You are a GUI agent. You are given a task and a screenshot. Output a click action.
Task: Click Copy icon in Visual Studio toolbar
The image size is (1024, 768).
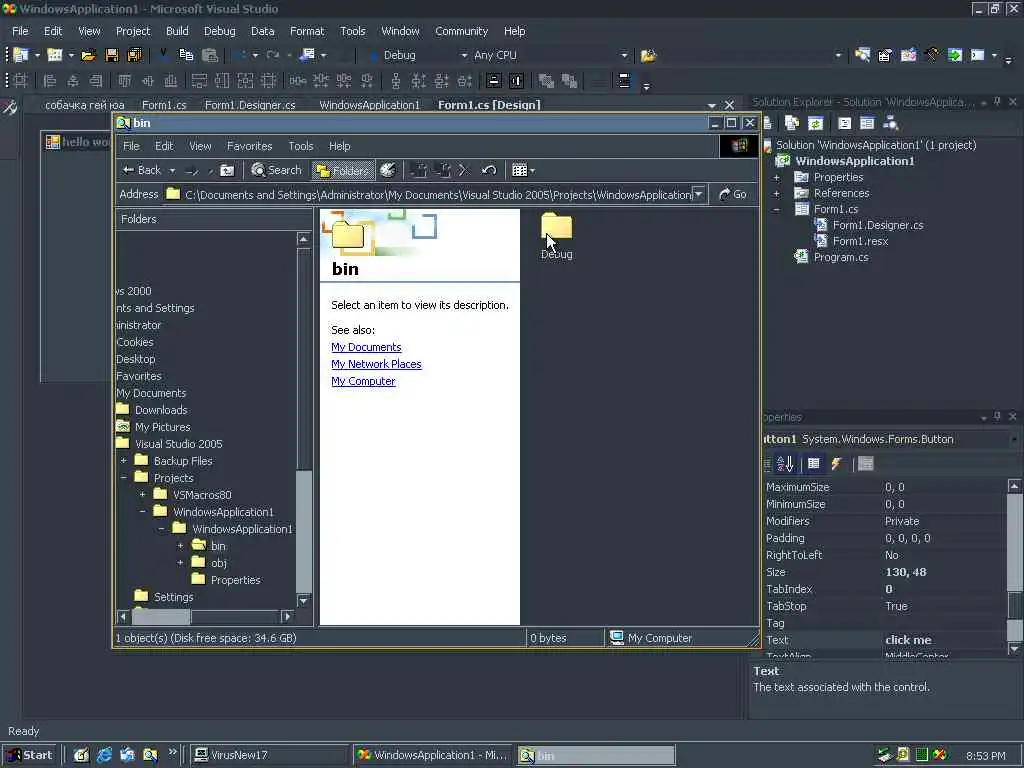coord(186,56)
